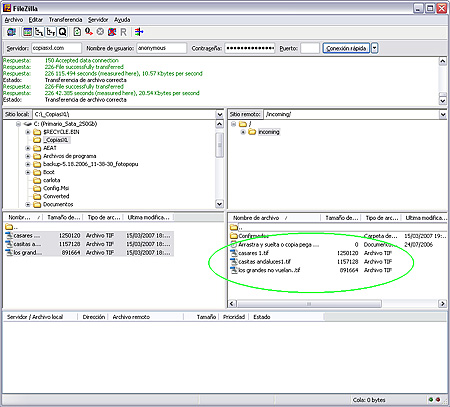This screenshot has height=407, width=450.
Task: Toggle local directory tree view icon
Action: 39,32
